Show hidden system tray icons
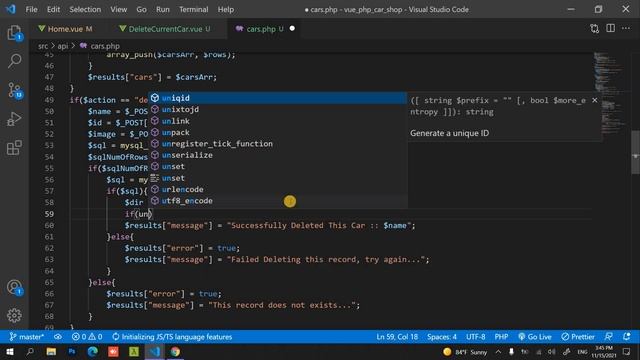Image resolution: width=640 pixels, height=360 pixels. click(498, 352)
